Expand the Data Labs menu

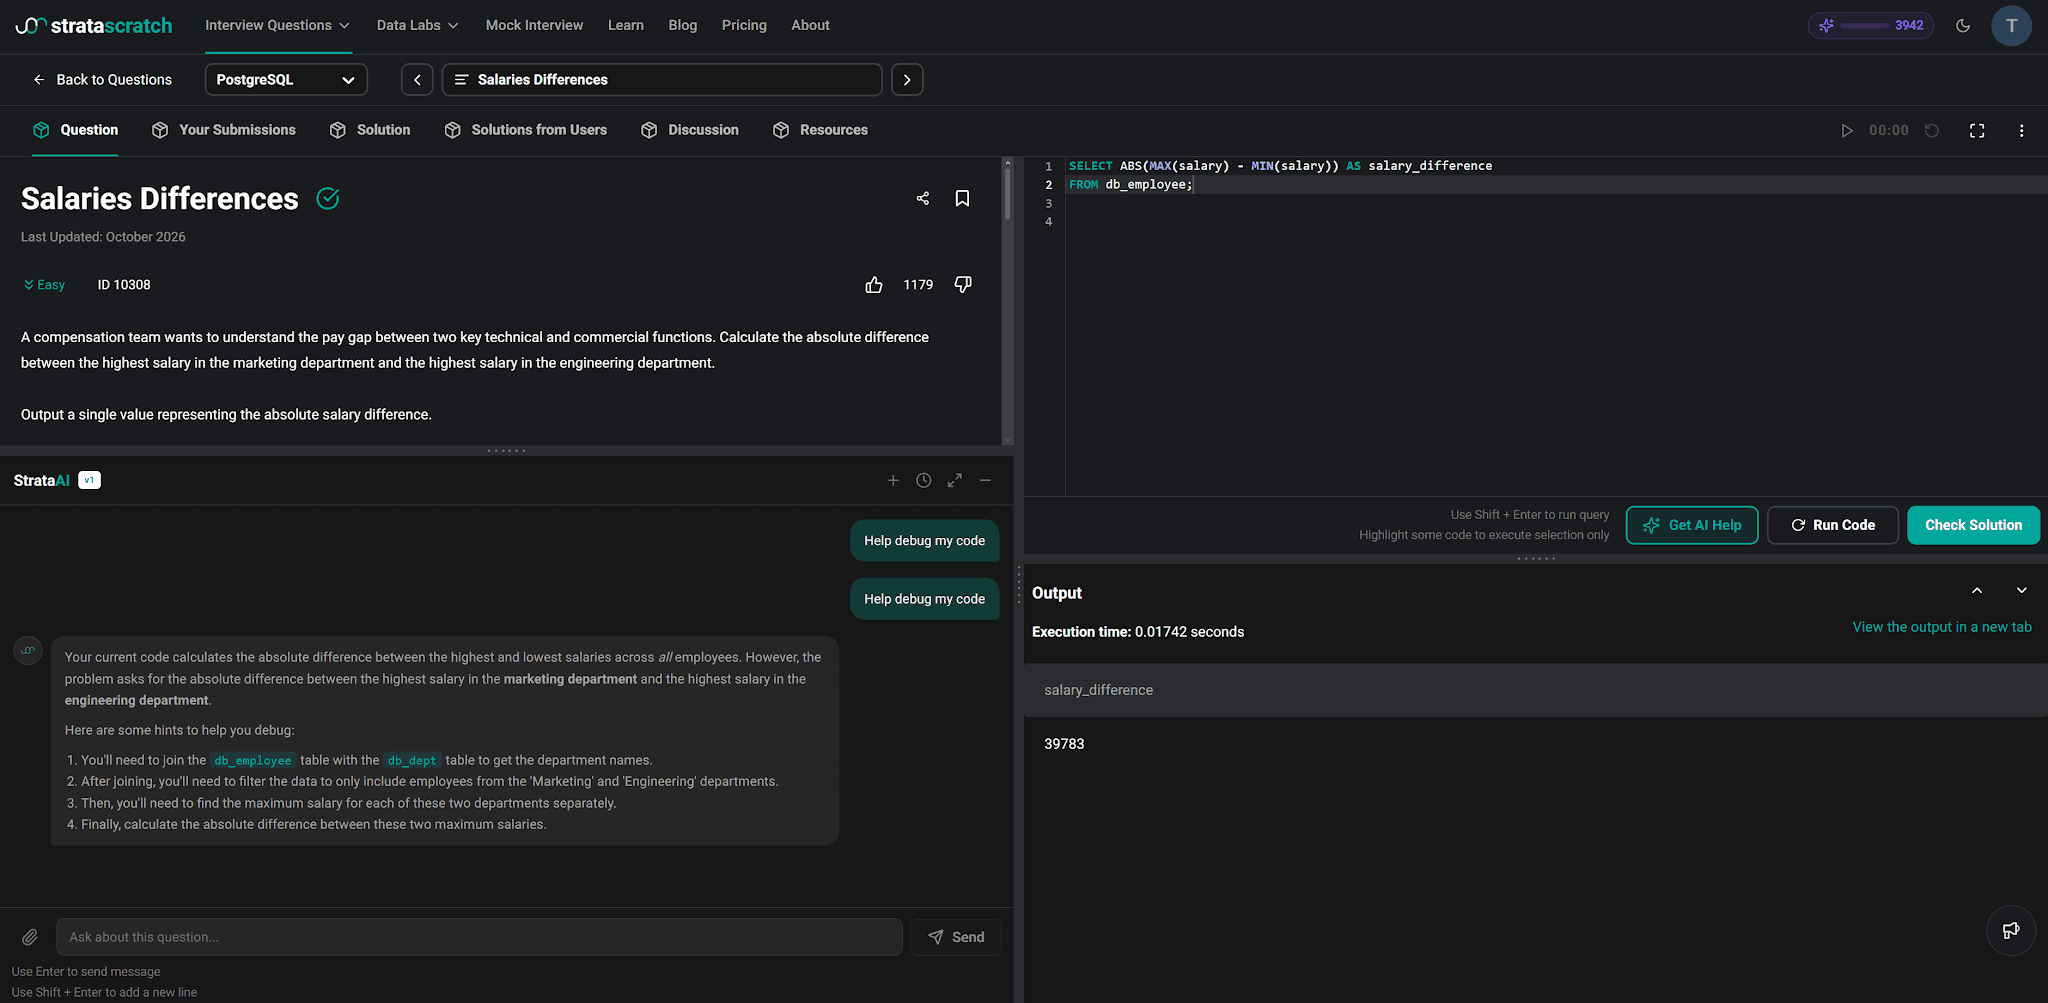tap(417, 26)
